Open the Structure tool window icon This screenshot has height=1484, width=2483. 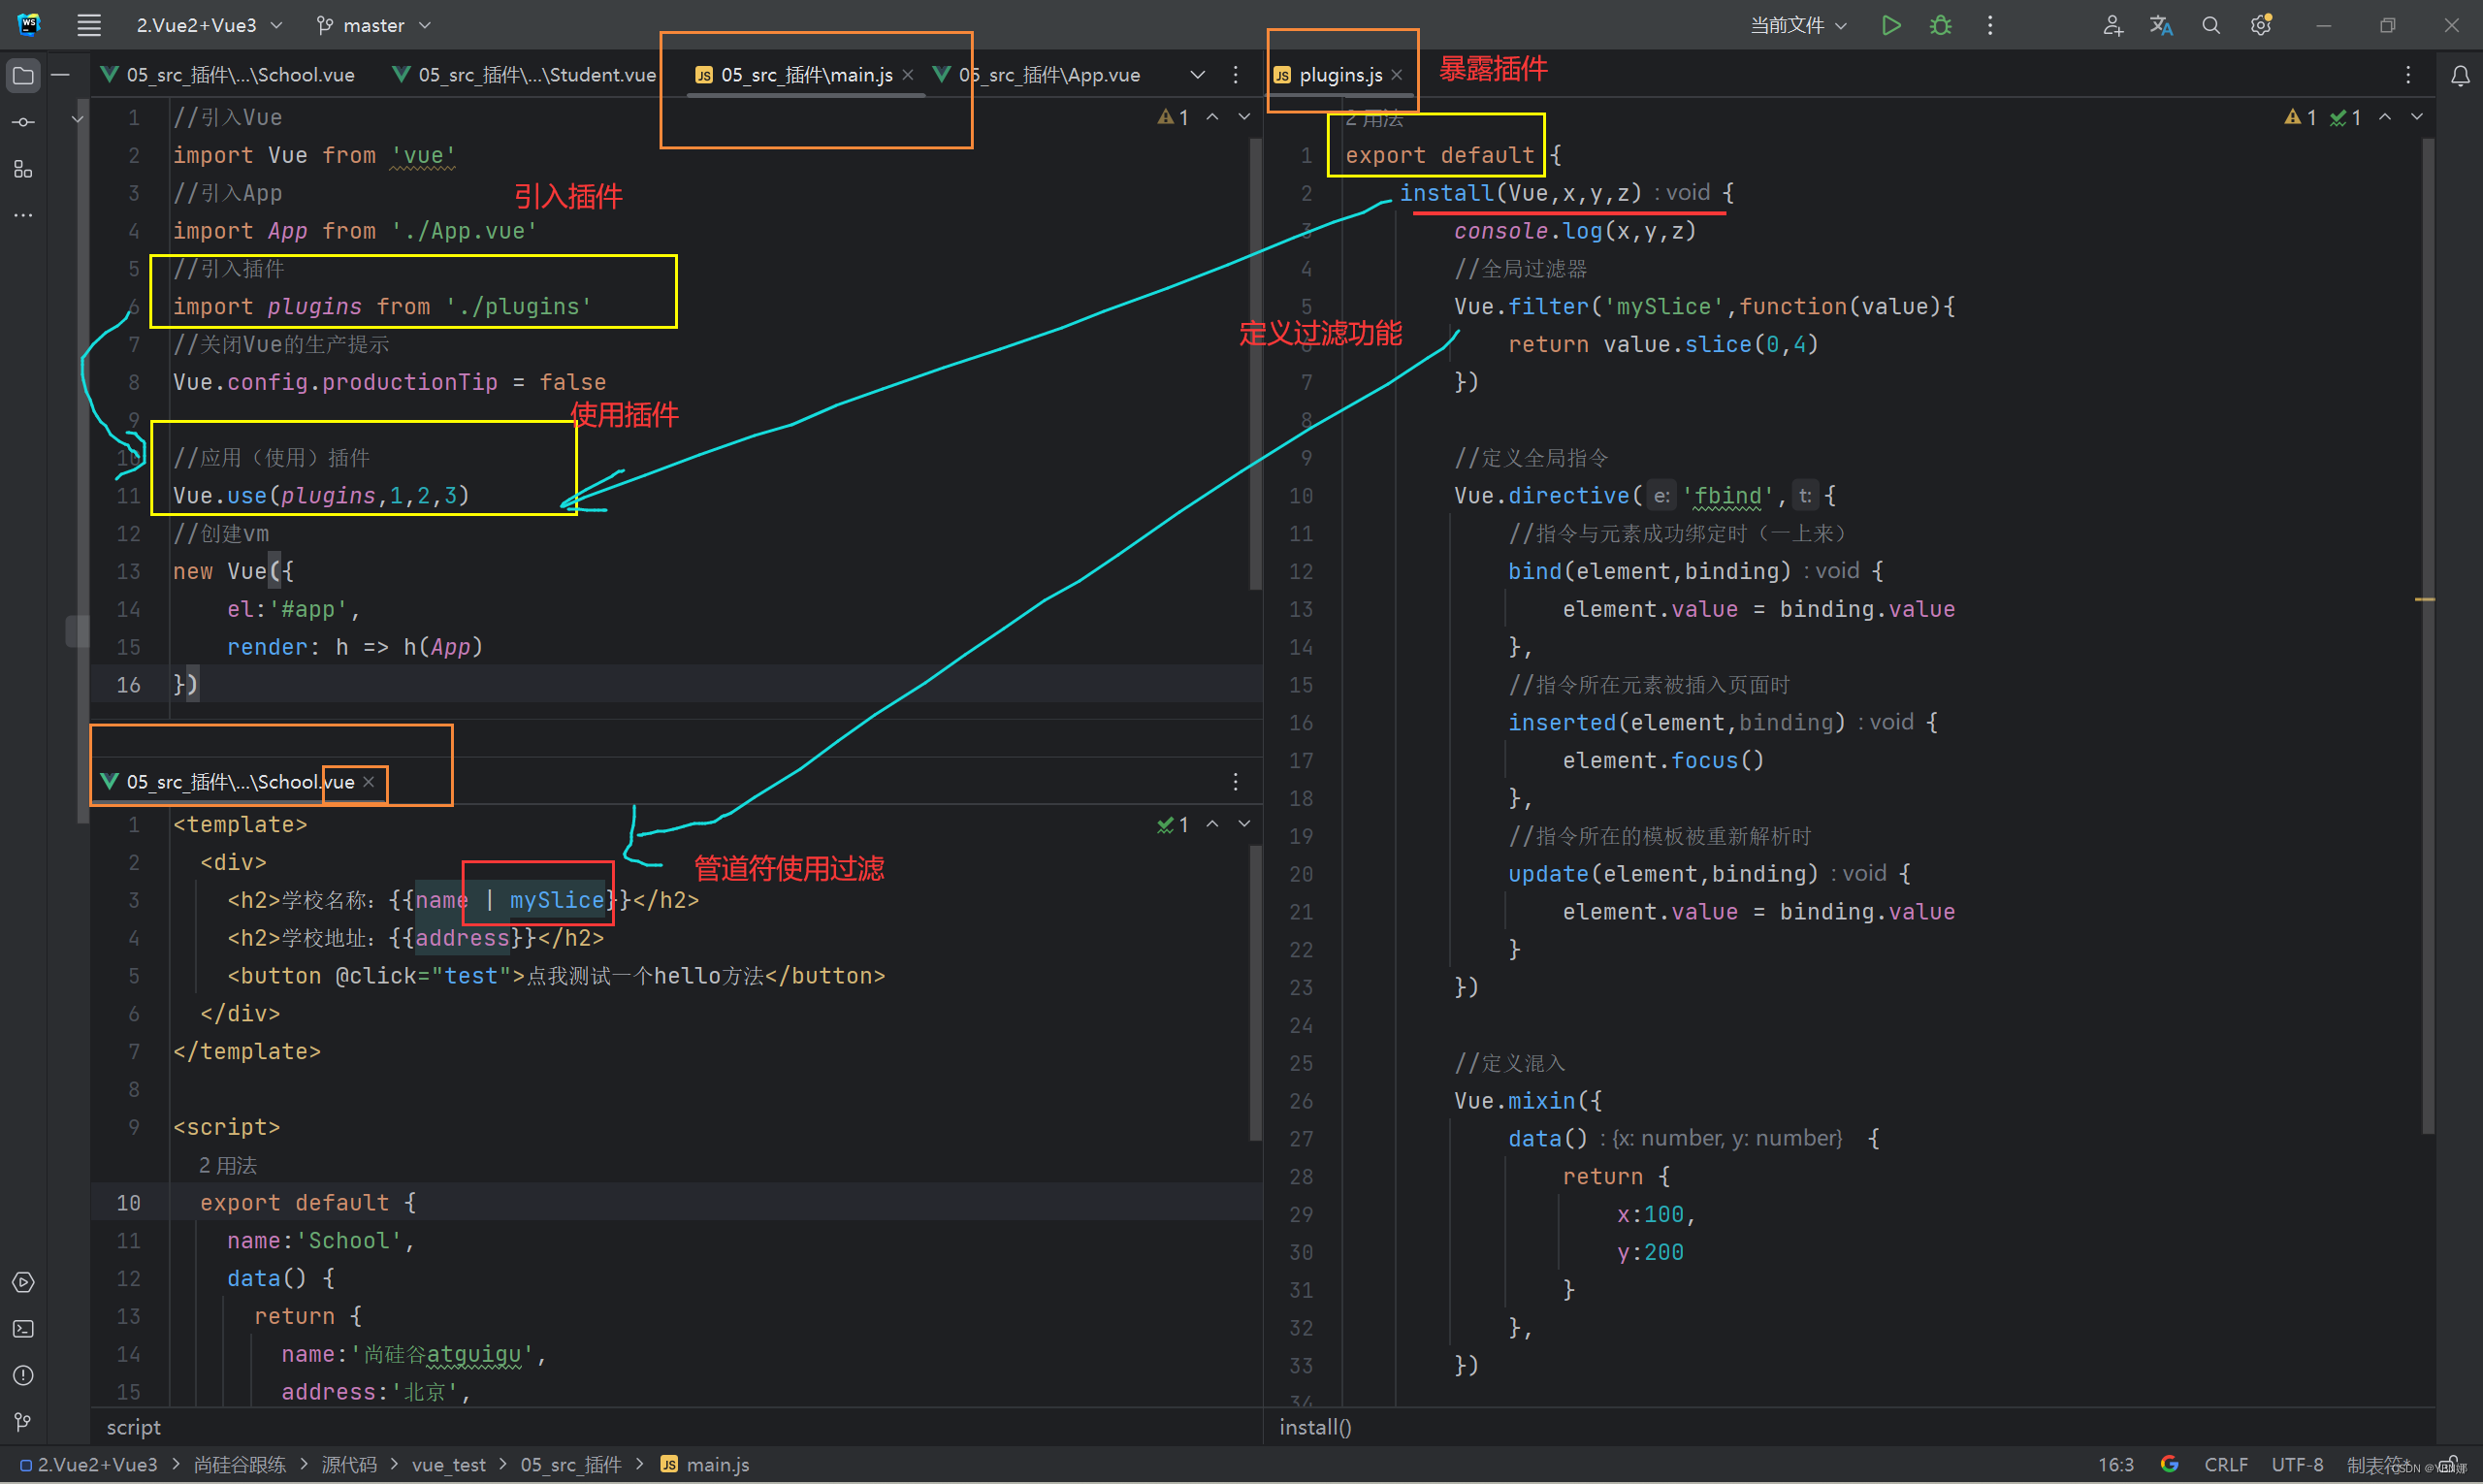coord(23,169)
